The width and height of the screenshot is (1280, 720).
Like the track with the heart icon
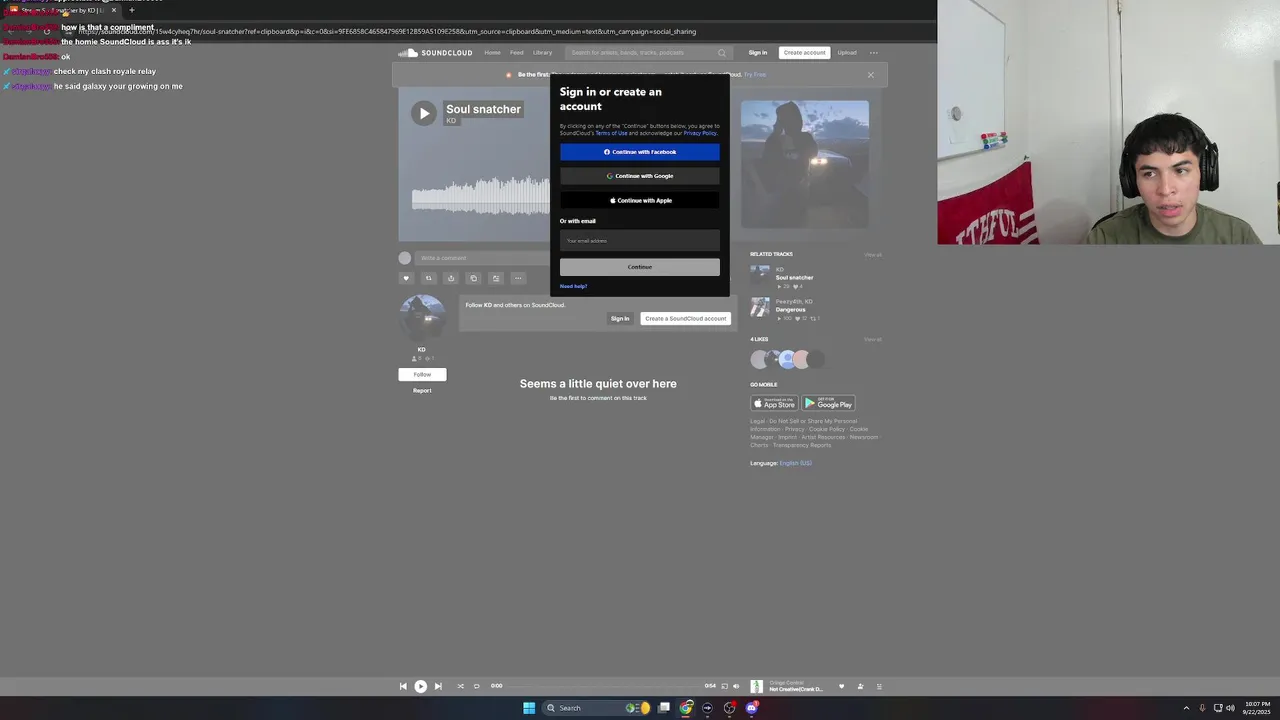(406, 278)
